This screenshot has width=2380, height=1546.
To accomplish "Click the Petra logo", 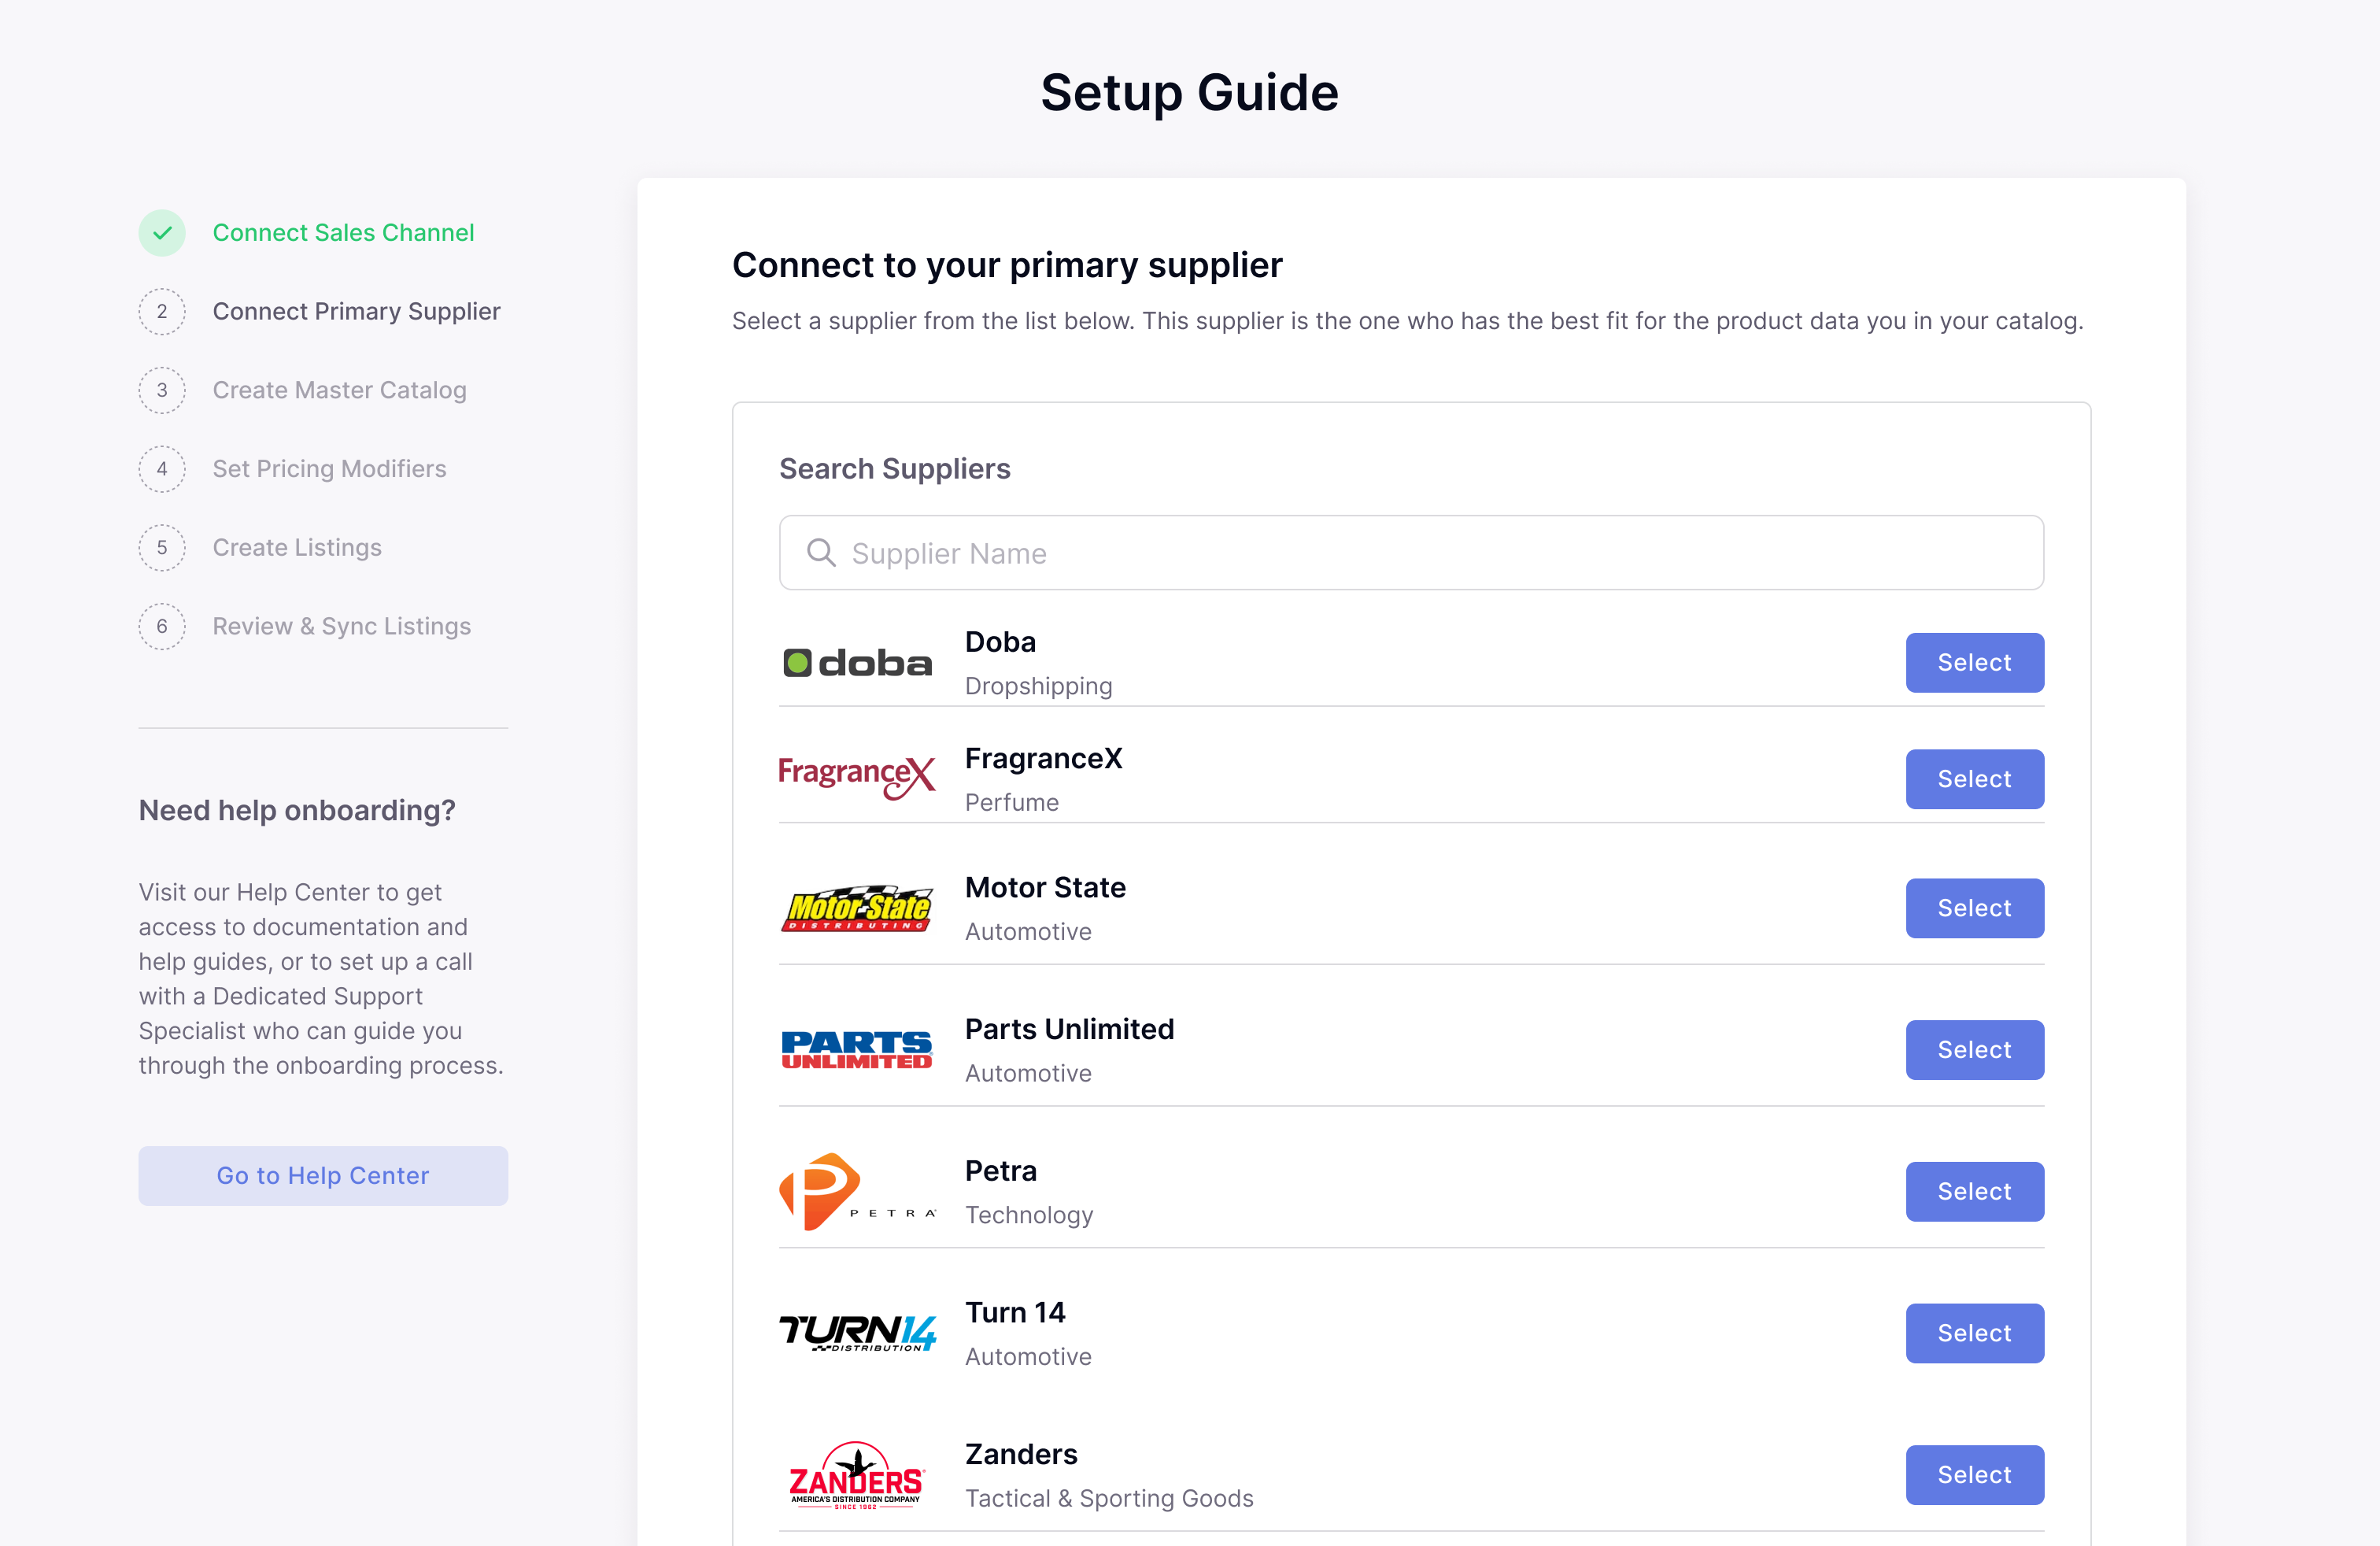I will 857,1191.
